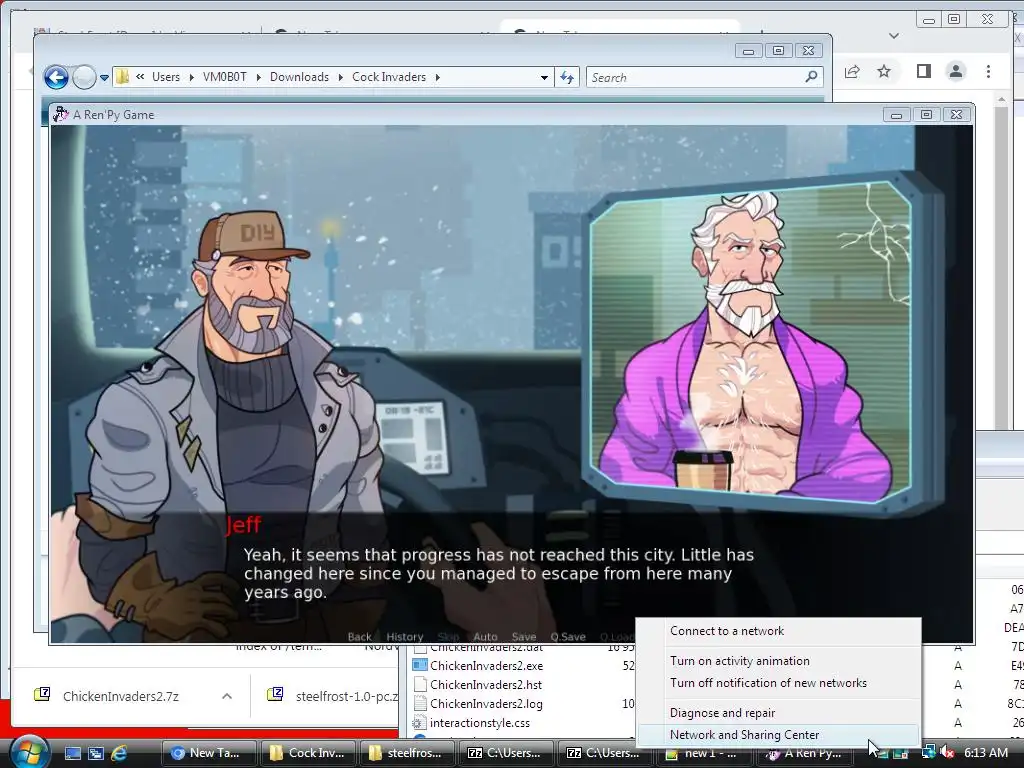
Task: Click the interactionstyle.css gear file icon
Action: coord(419,723)
